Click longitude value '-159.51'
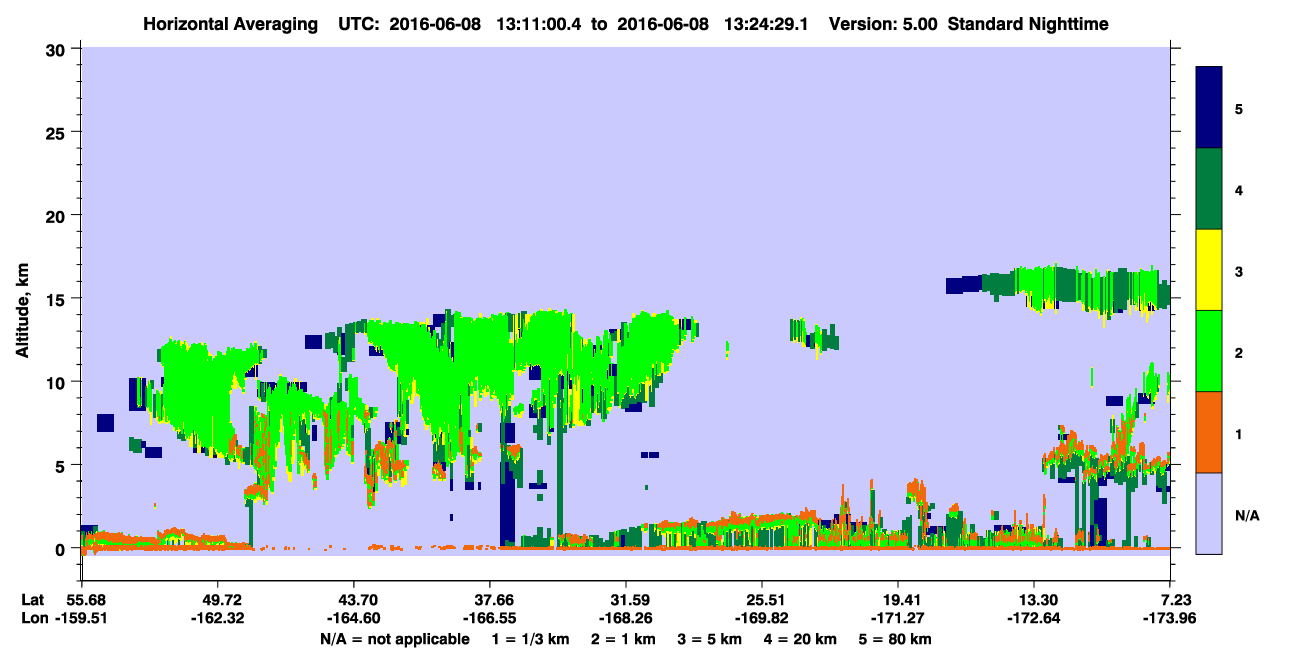The width and height of the screenshot is (1300, 667). (81, 618)
